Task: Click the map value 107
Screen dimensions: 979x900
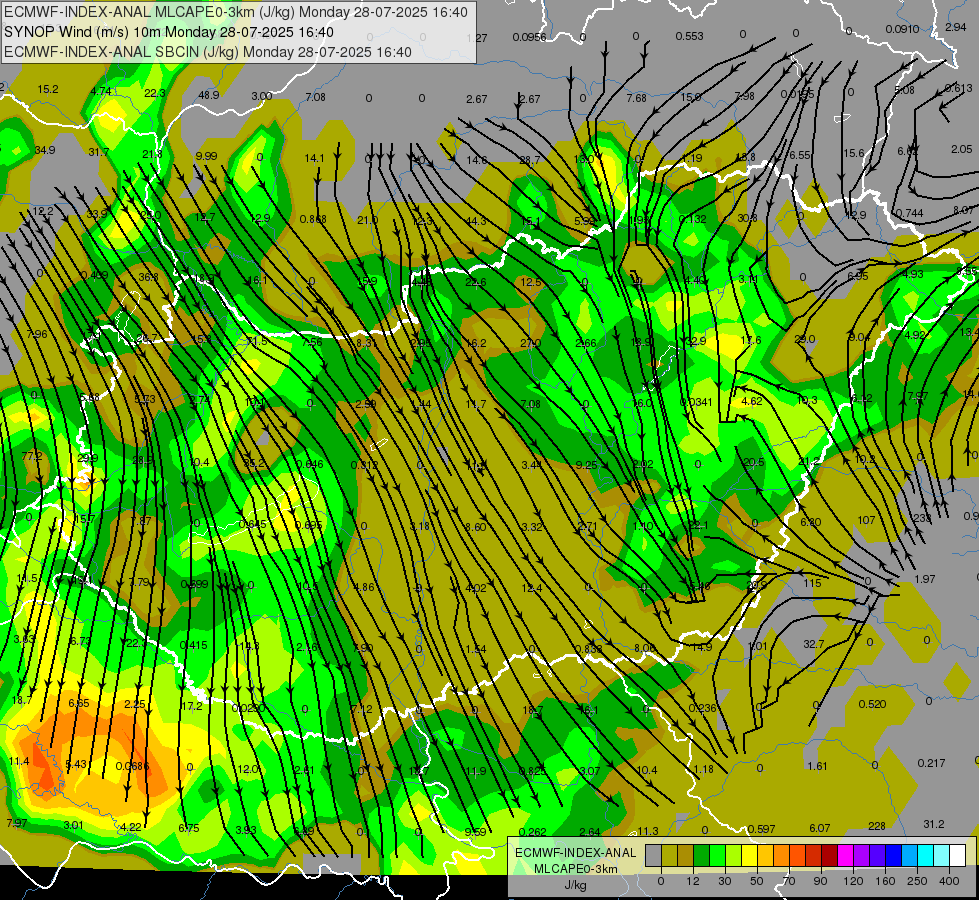Action: 866,520
